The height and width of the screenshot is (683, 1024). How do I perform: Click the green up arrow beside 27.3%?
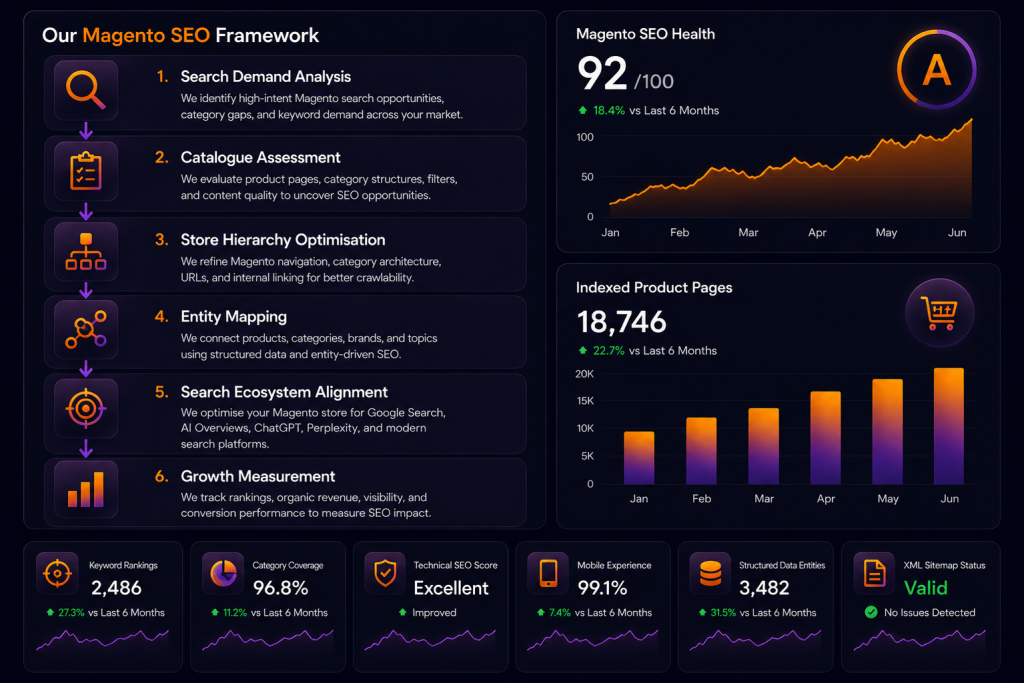pyautogui.click(x=50, y=612)
